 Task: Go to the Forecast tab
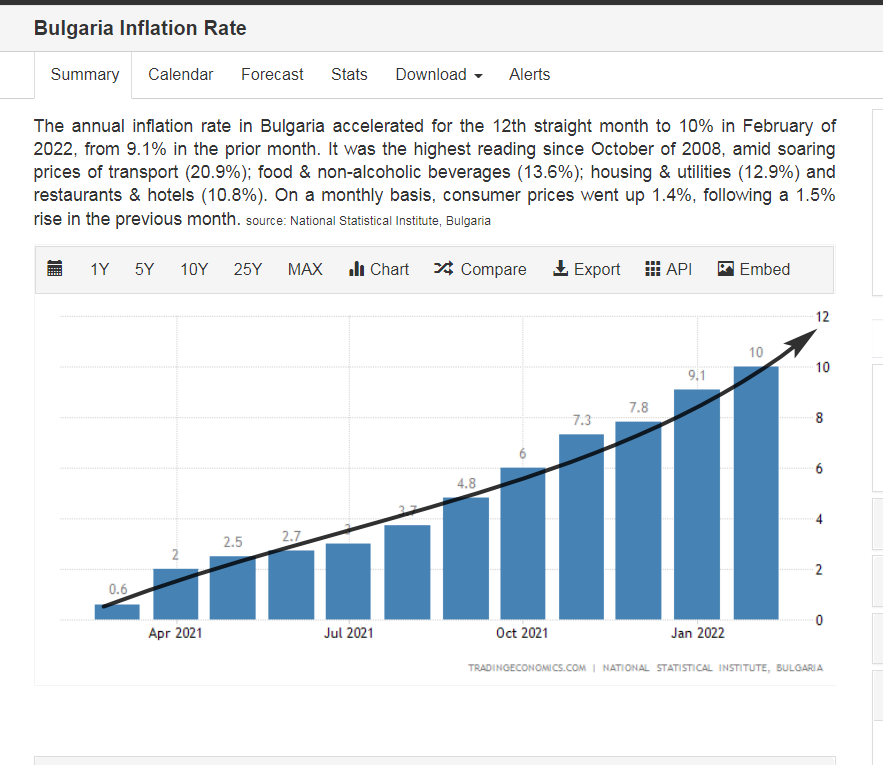(272, 75)
